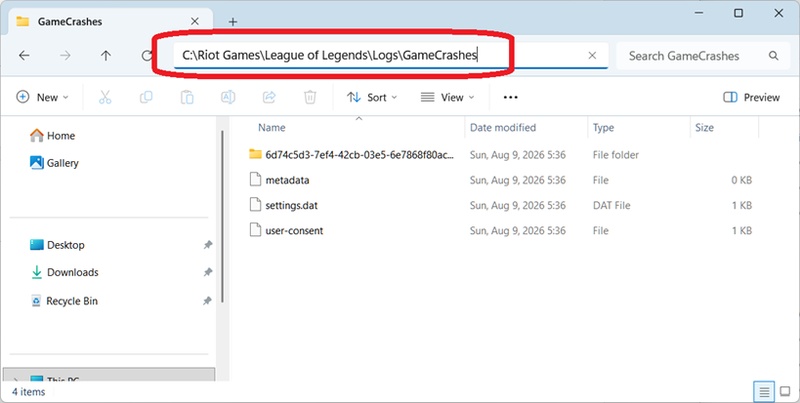Toggle the Preview pane
The image size is (800, 403).
click(751, 97)
